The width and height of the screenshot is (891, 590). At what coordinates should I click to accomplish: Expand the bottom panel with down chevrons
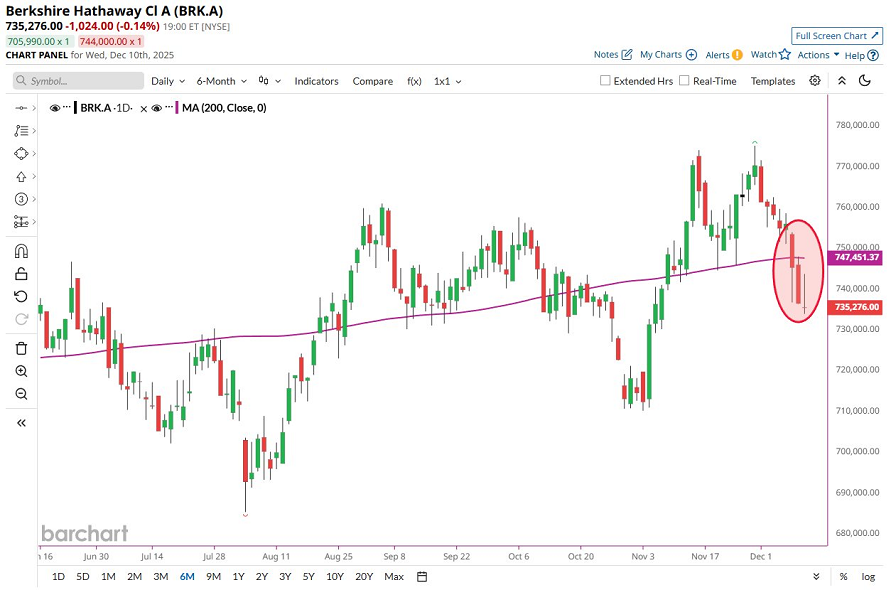coord(816,576)
